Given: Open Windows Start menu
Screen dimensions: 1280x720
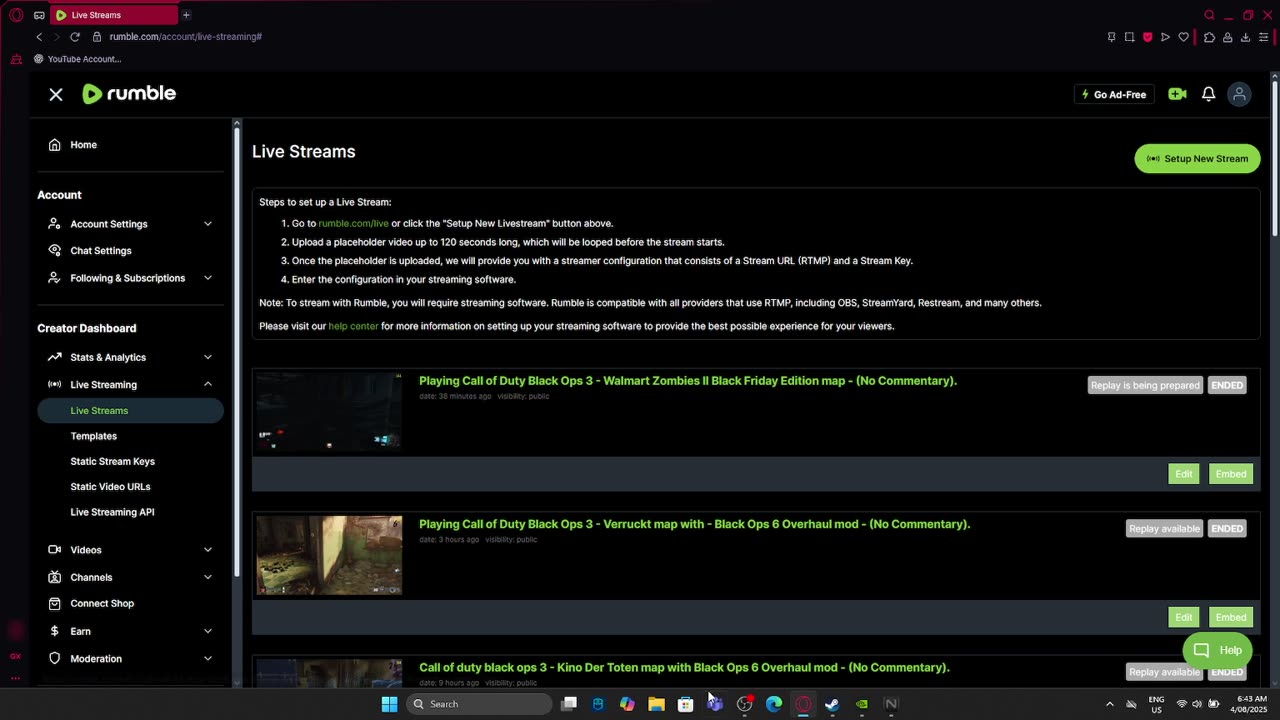Looking at the screenshot, I should coord(389,704).
